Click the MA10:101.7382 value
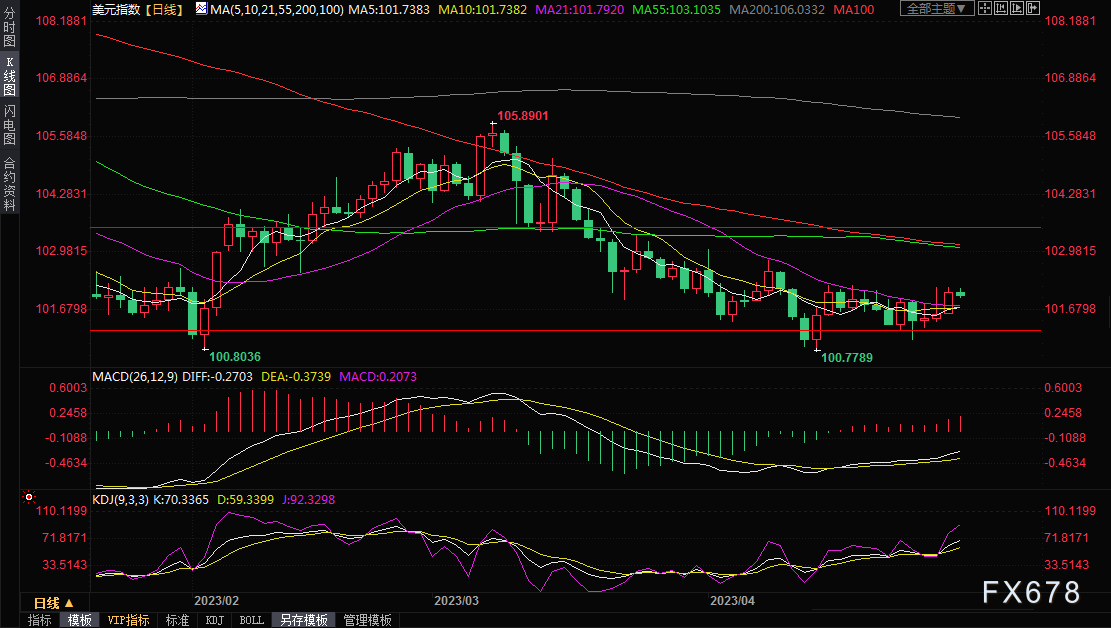1111x628 pixels. pyautogui.click(x=483, y=9)
